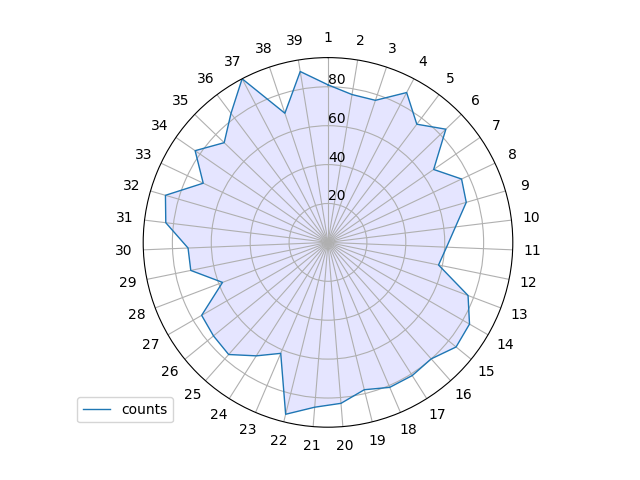The width and height of the screenshot is (640, 480).
Task: Click the axis label 25
Action: point(193,394)
